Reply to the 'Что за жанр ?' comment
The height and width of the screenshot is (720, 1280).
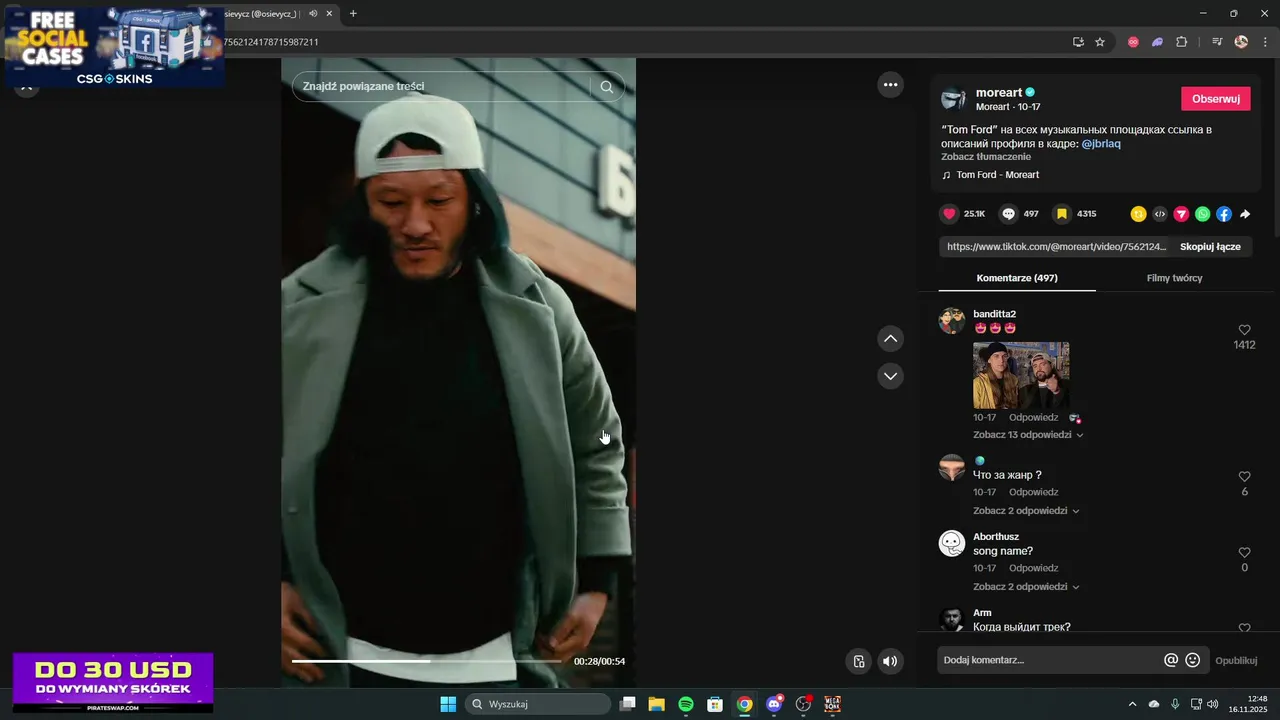pyautogui.click(x=1033, y=492)
